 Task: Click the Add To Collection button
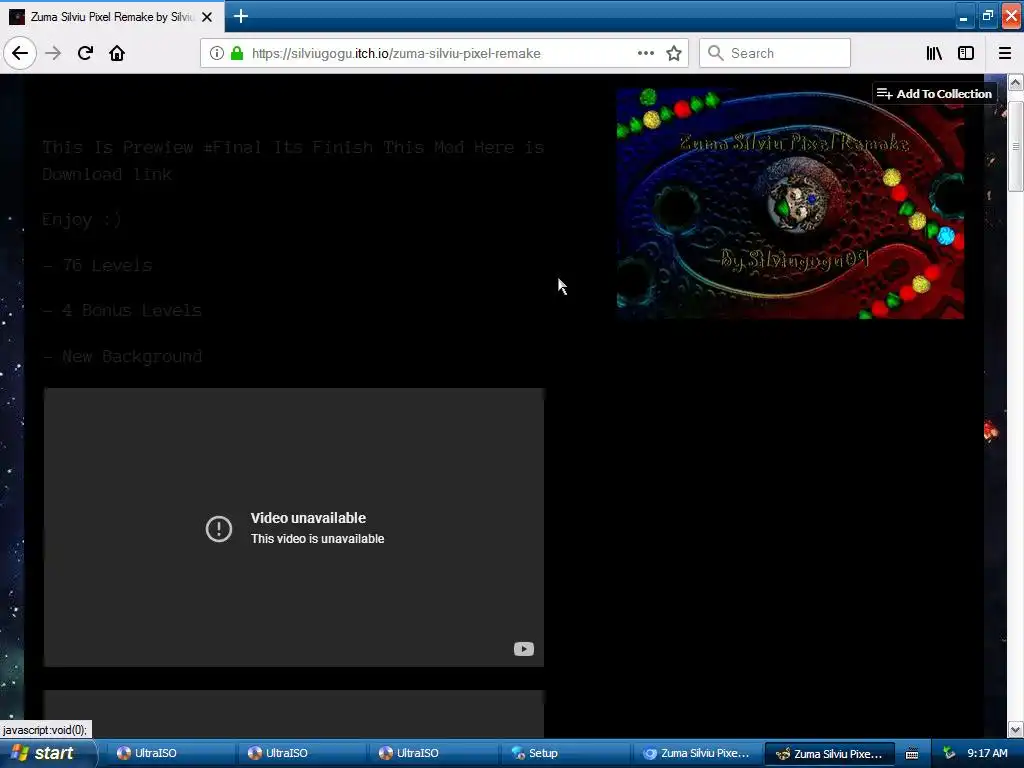[x=934, y=93]
